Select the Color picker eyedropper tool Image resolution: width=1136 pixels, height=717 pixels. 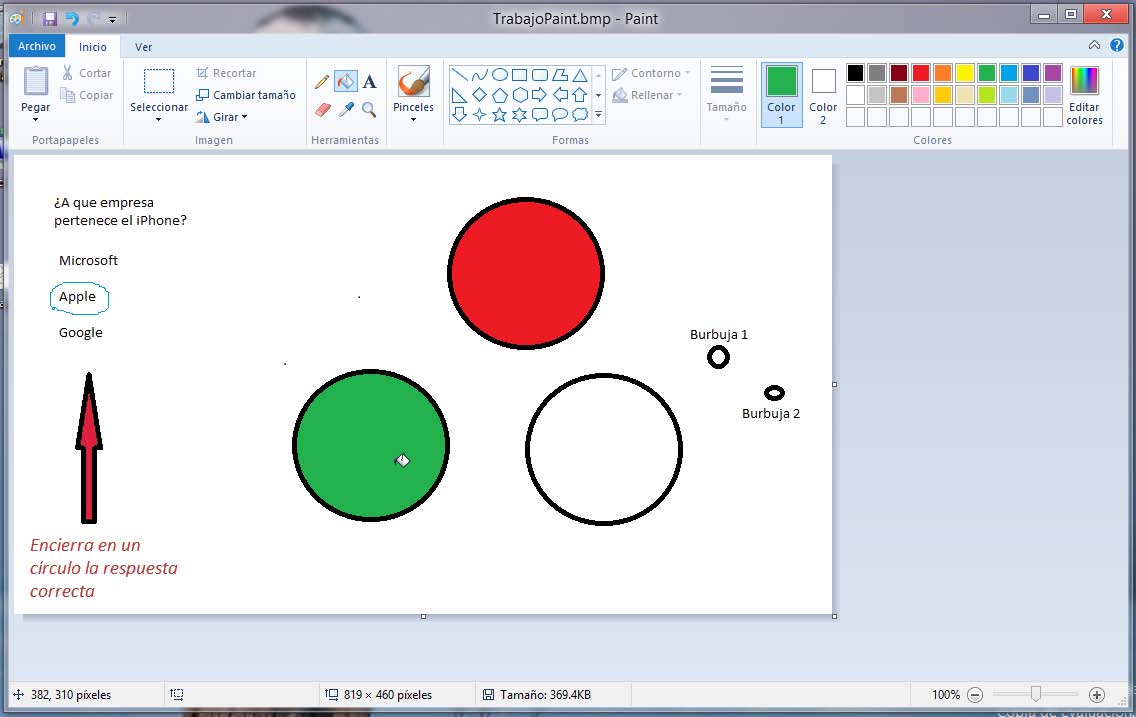point(346,109)
